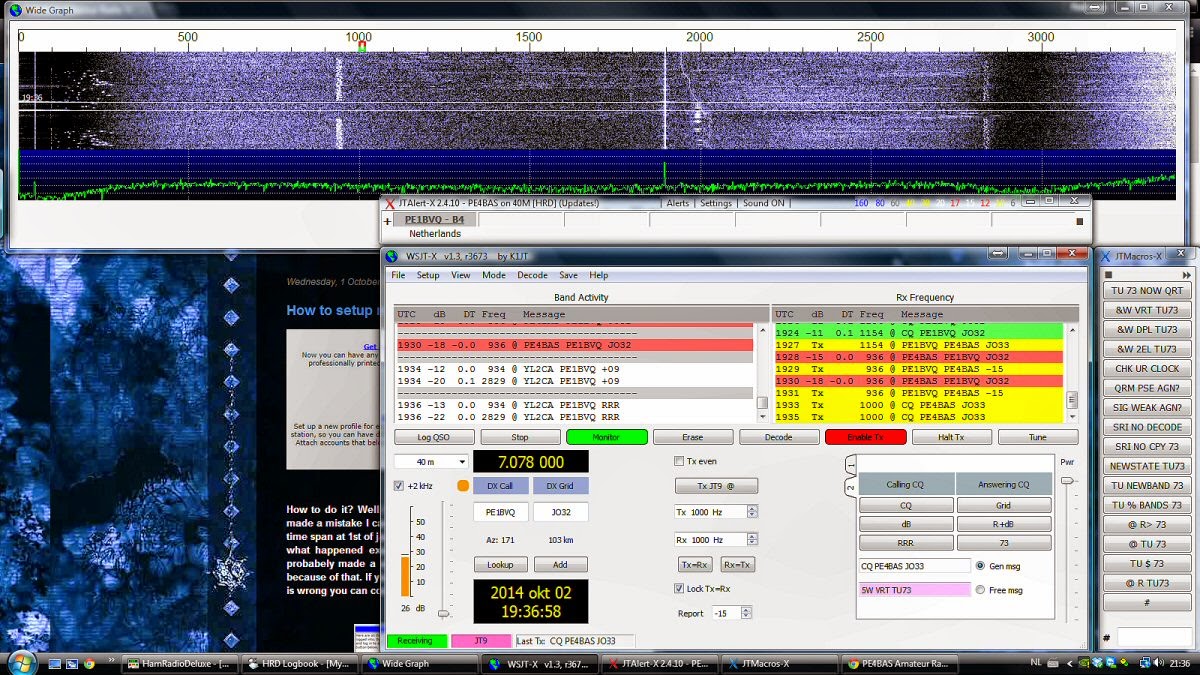
Task: Open the Help menu in WSJT-X
Action: 598,275
